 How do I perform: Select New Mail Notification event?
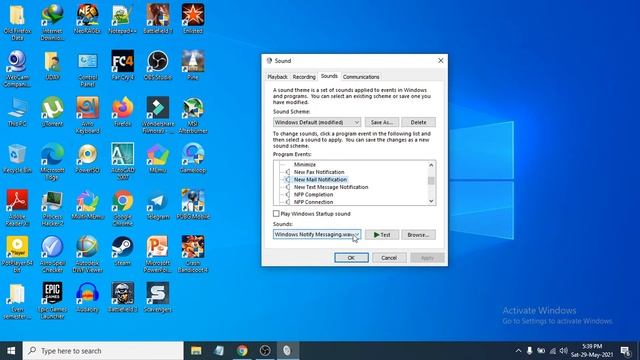coord(320,179)
